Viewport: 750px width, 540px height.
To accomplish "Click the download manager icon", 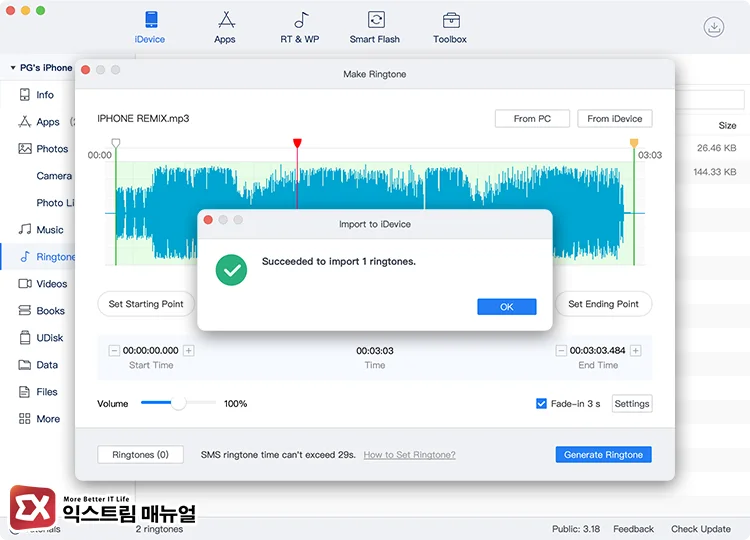I will (713, 28).
